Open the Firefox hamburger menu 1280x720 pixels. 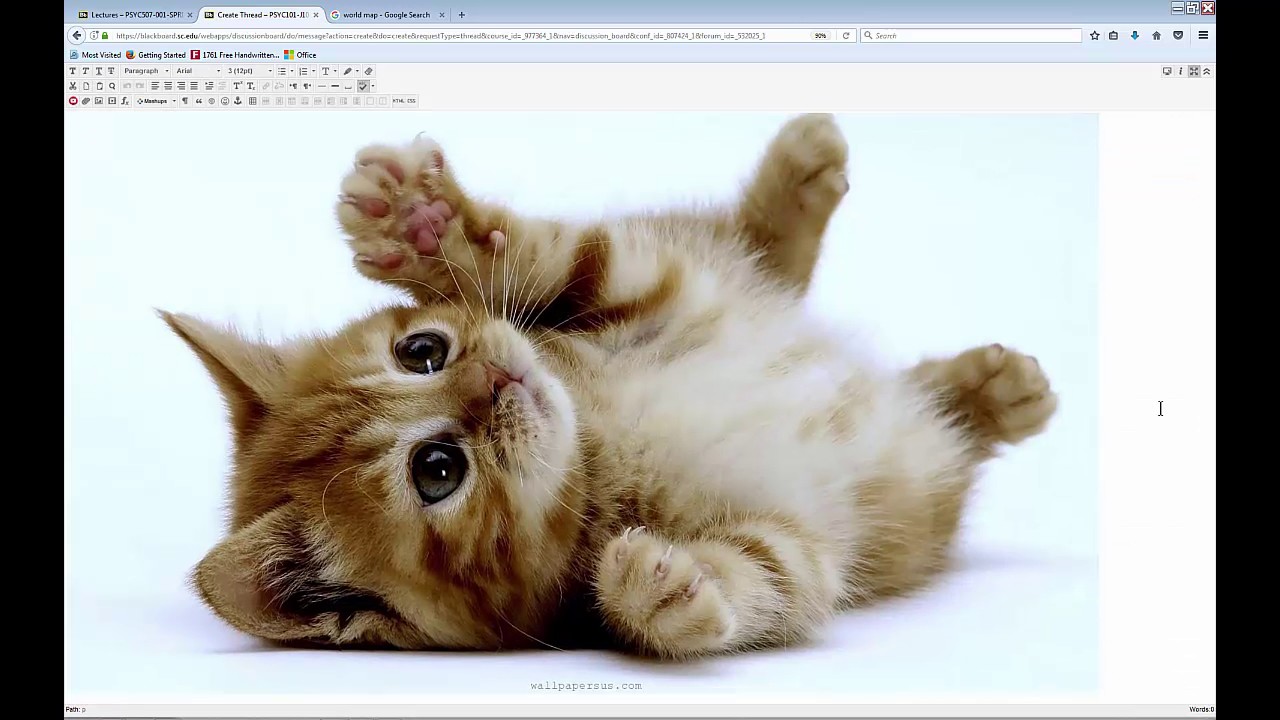(x=1203, y=36)
